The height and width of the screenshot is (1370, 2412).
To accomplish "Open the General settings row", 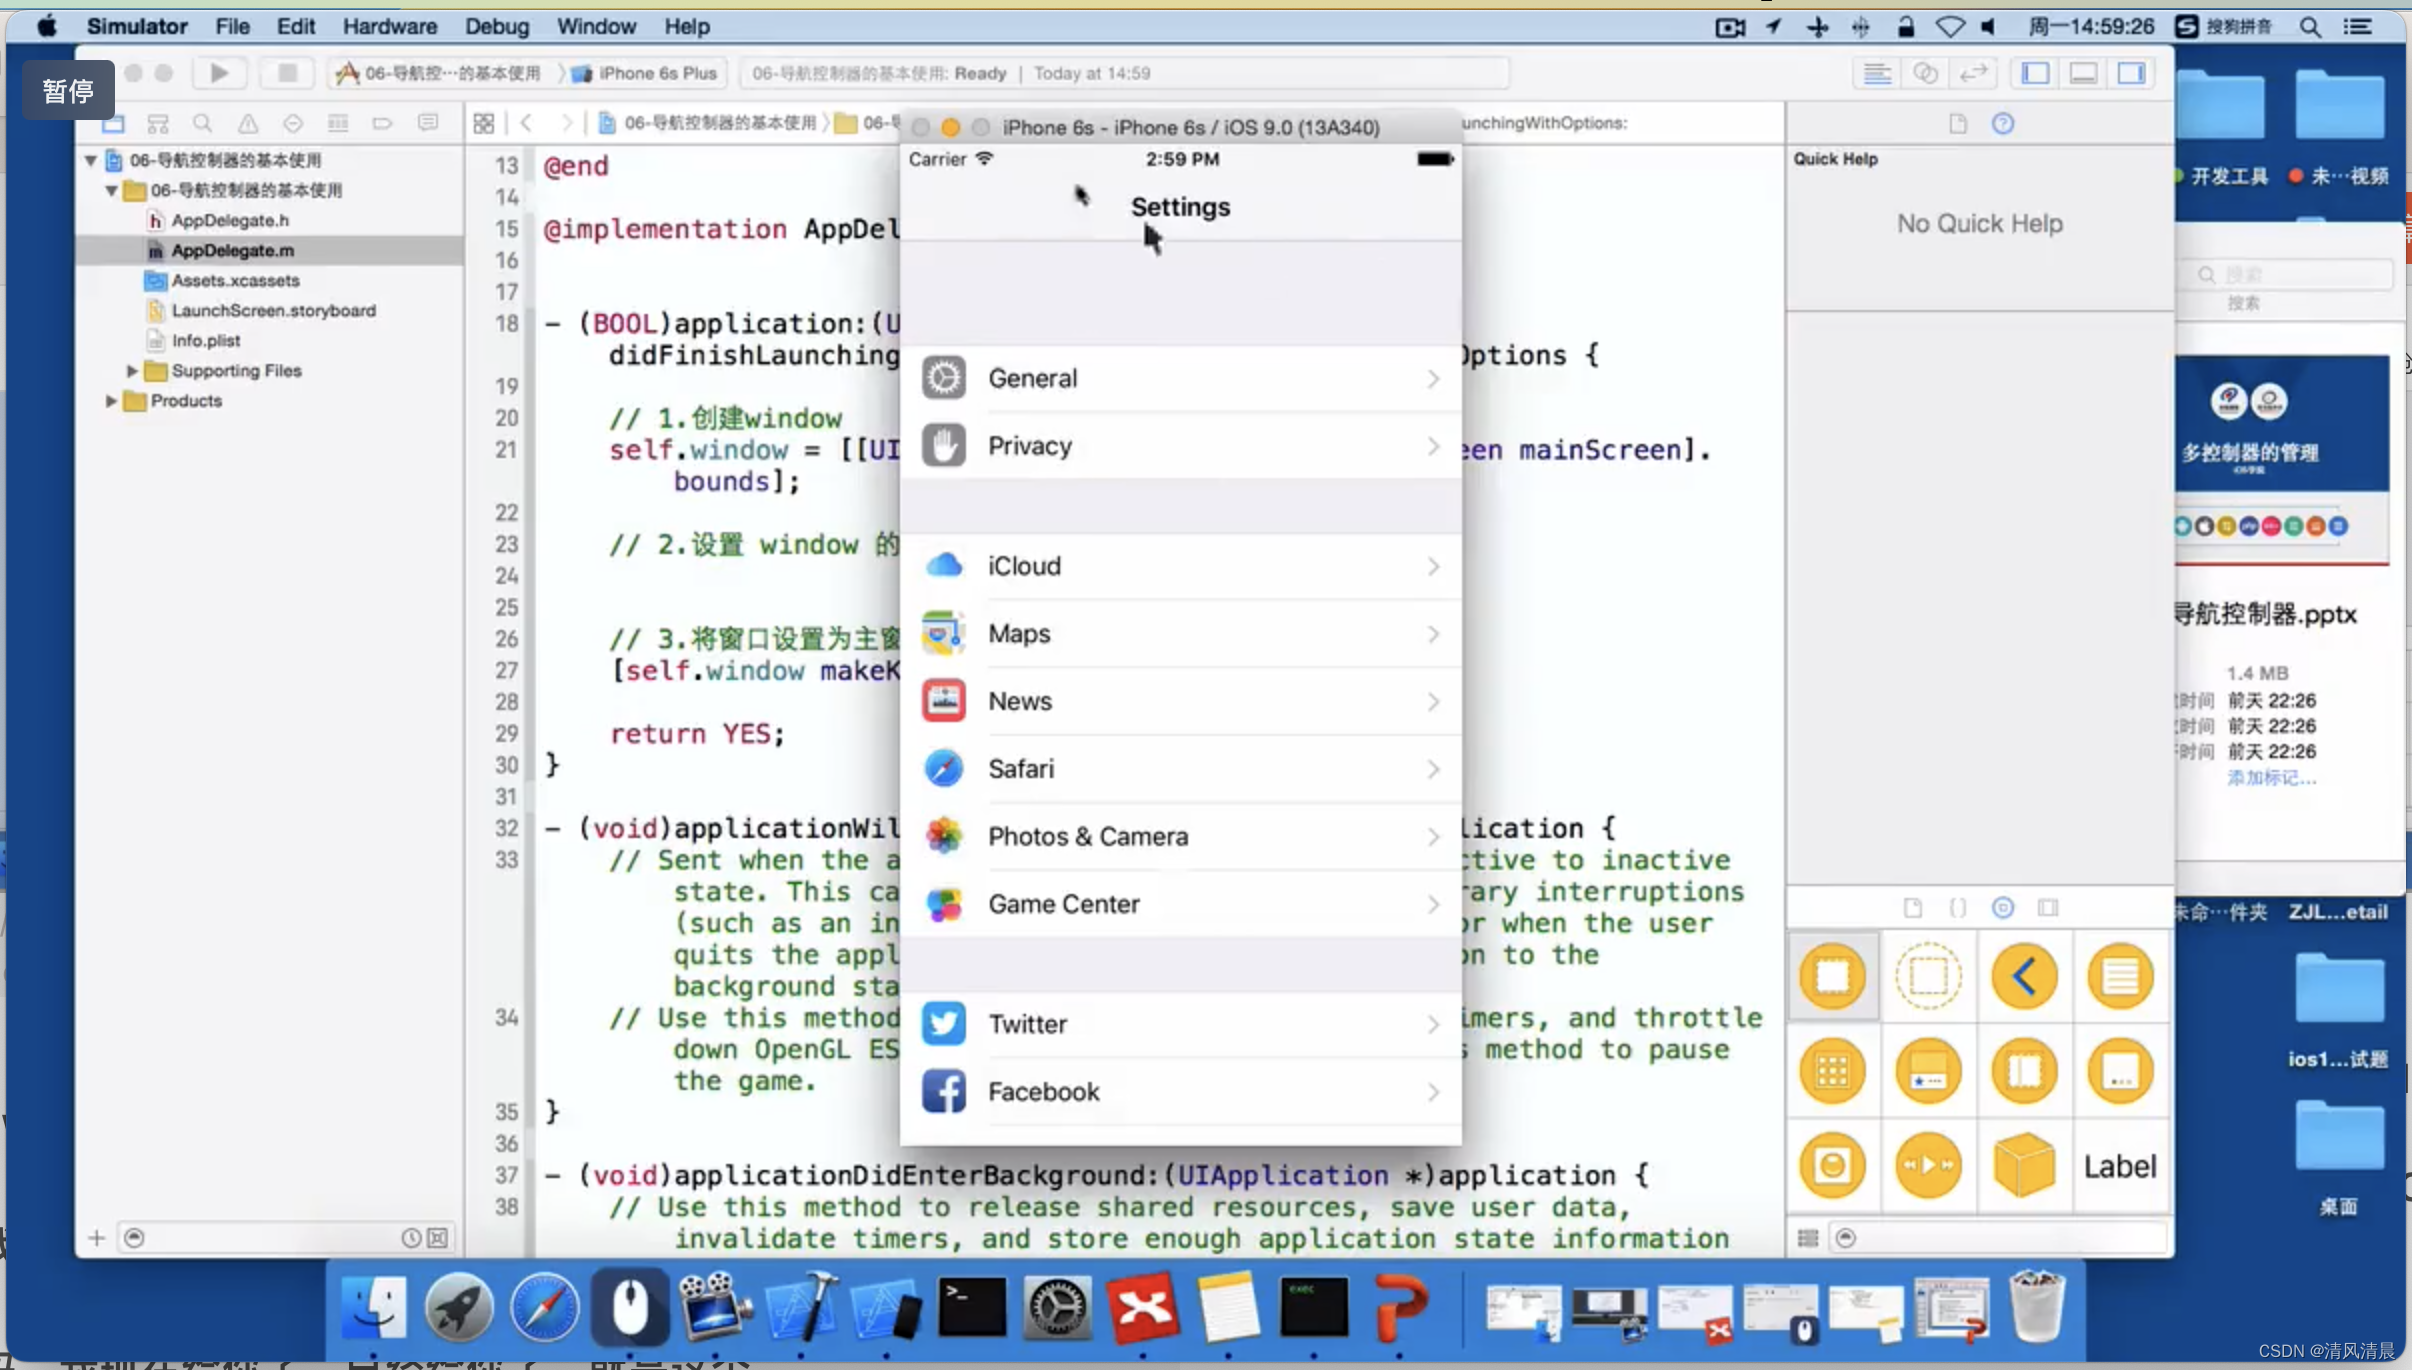I will [x=1180, y=378].
